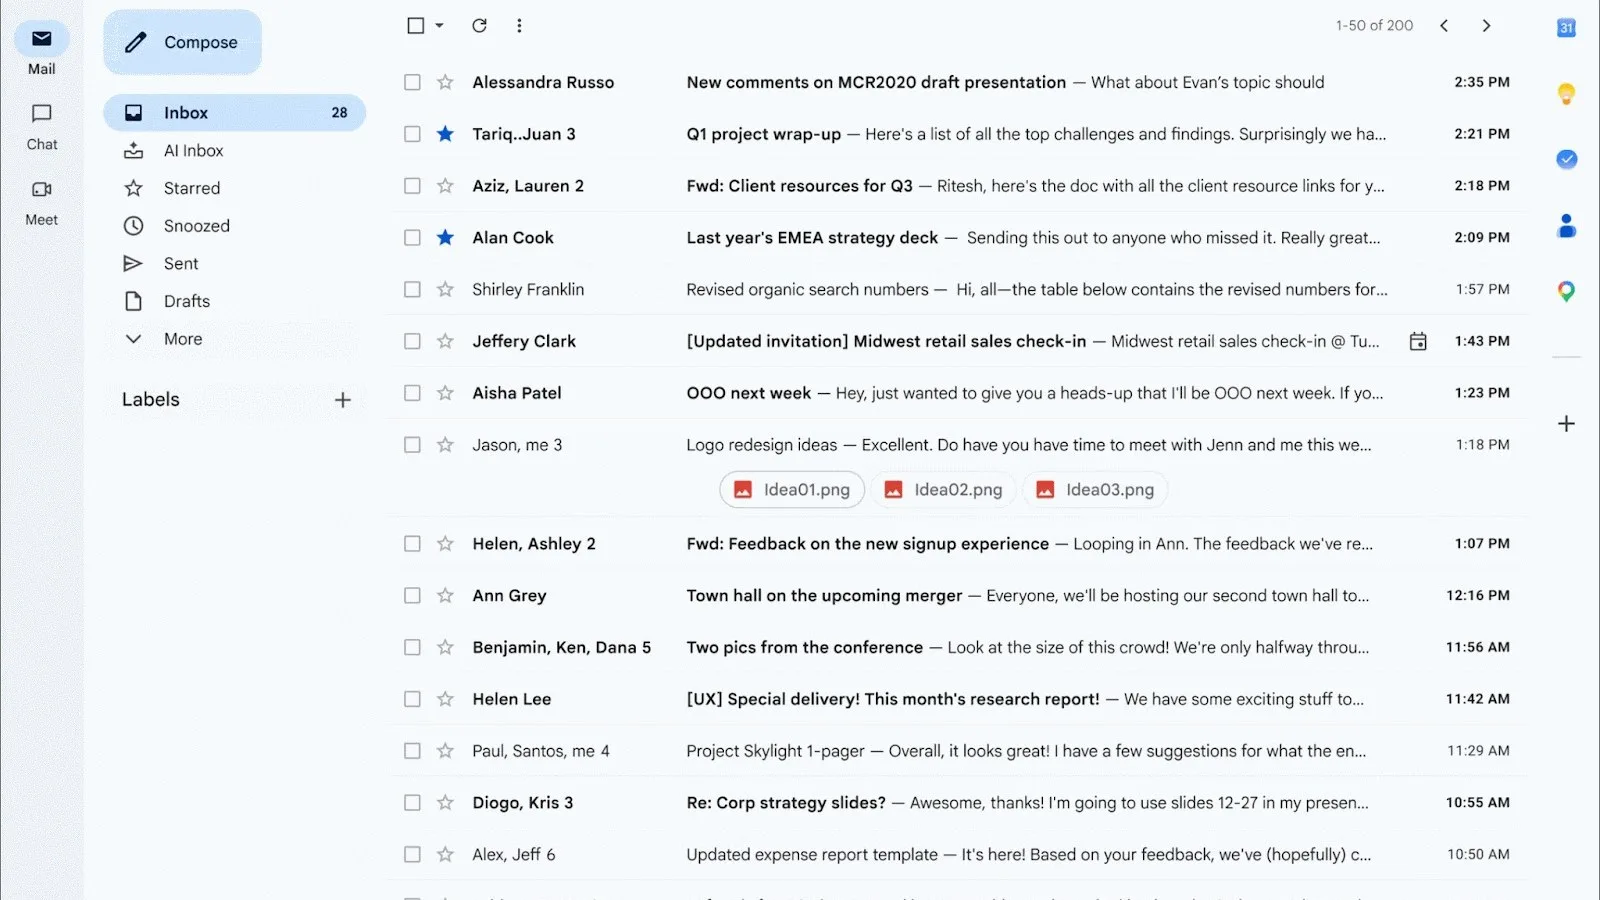The image size is (1600, 900).
Task: Open the Chat section
Action: [x=41, y=126]
